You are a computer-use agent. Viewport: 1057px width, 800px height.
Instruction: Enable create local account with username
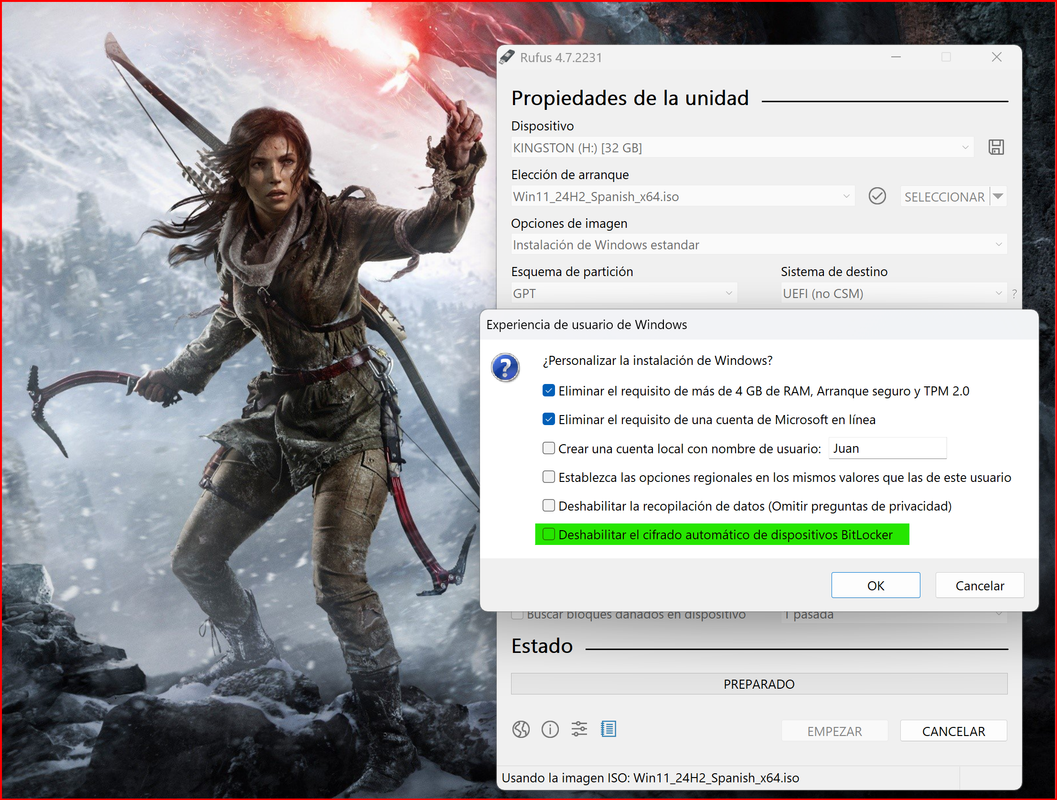(x=549, y=448)
